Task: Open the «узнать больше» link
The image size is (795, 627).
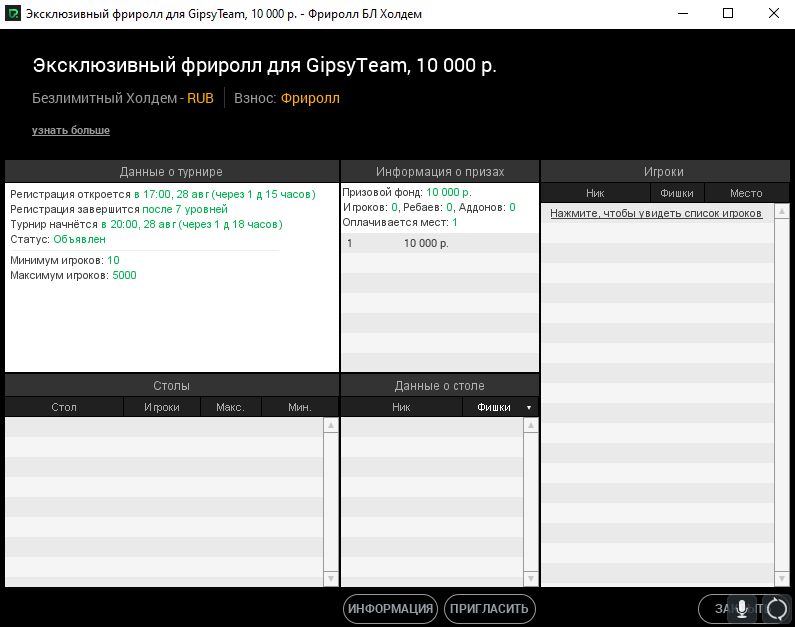Action: coord(70,130)
